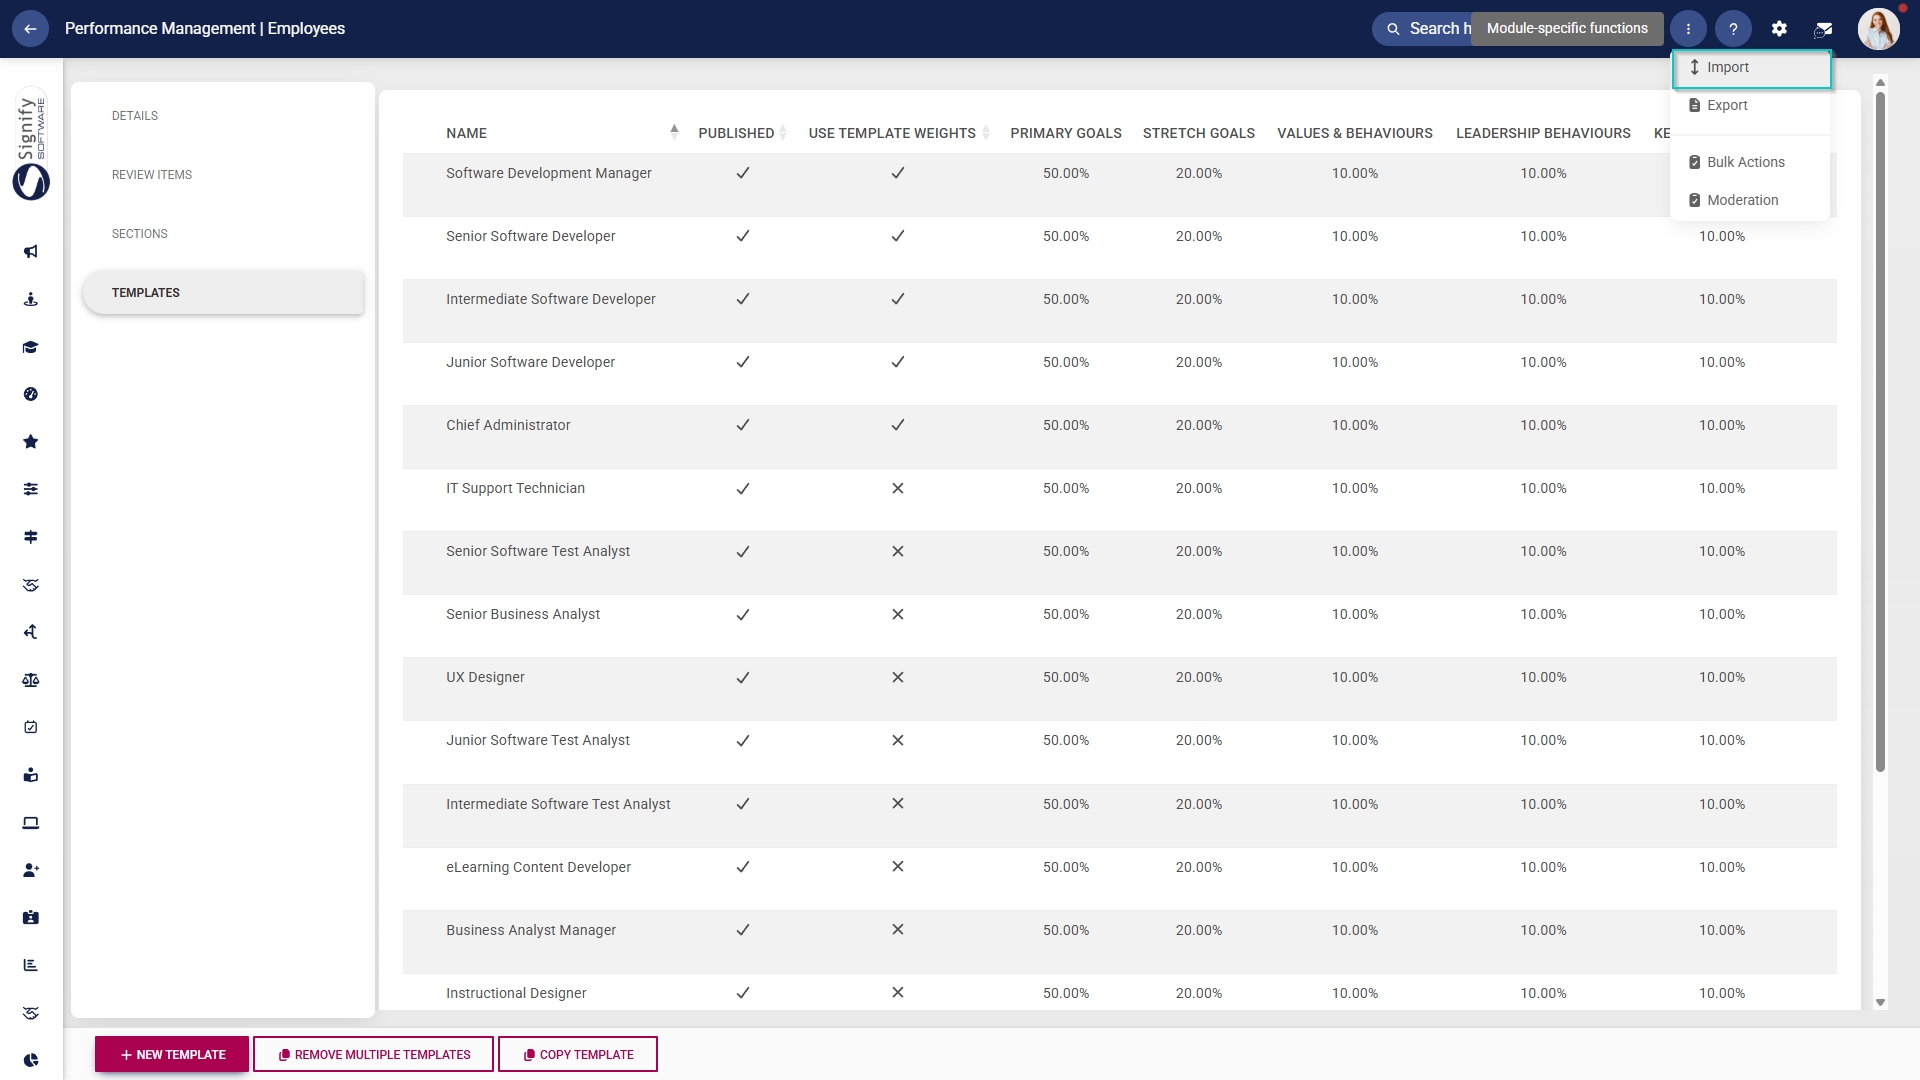Click template weights checkmark for Chief Administrator
The width and height of the screenshot is (1920, 1080).
point(898,425)
